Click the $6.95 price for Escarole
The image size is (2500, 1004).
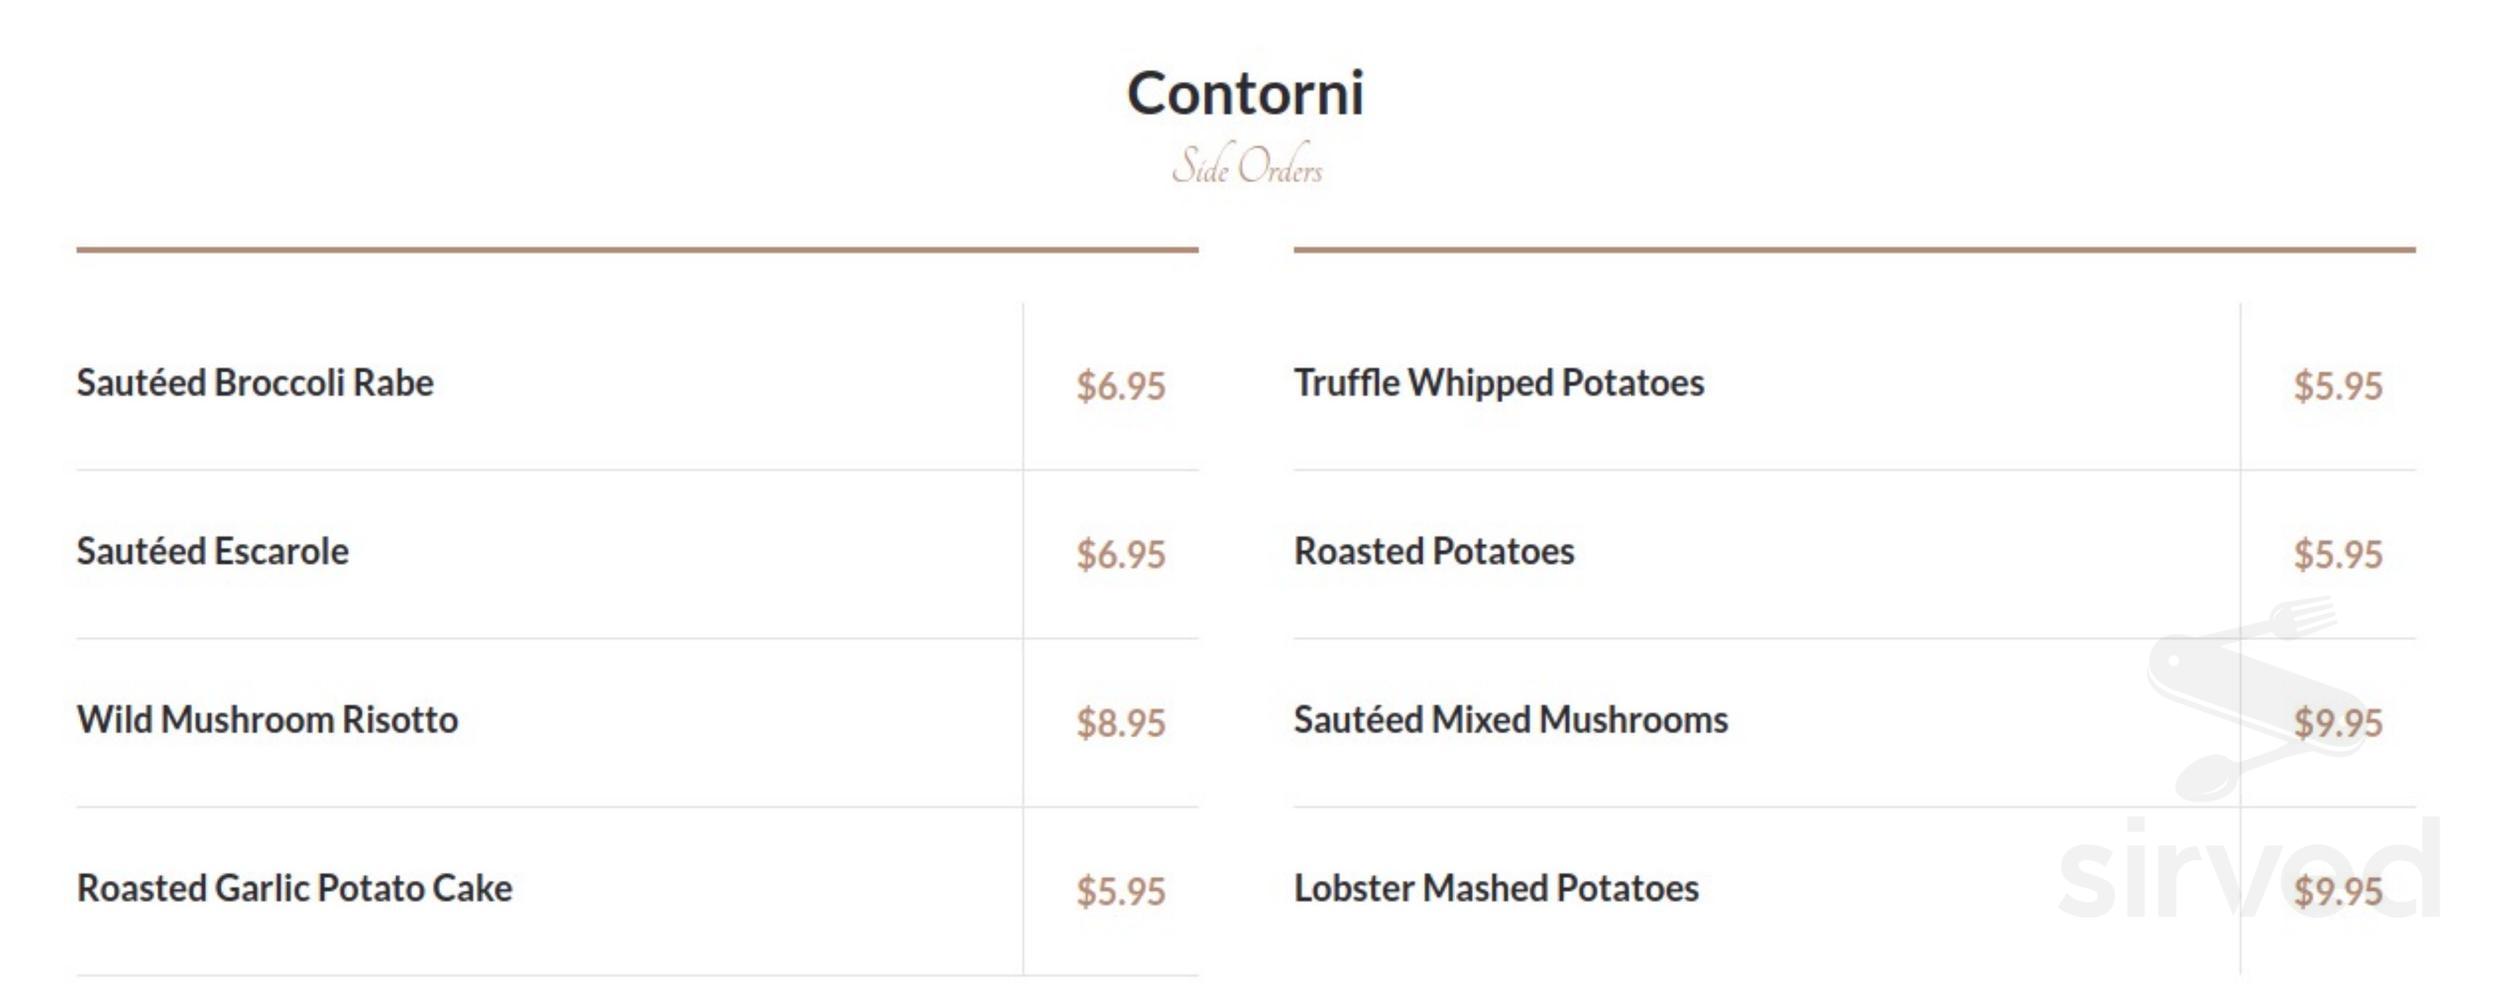[x=1121, y=554]
